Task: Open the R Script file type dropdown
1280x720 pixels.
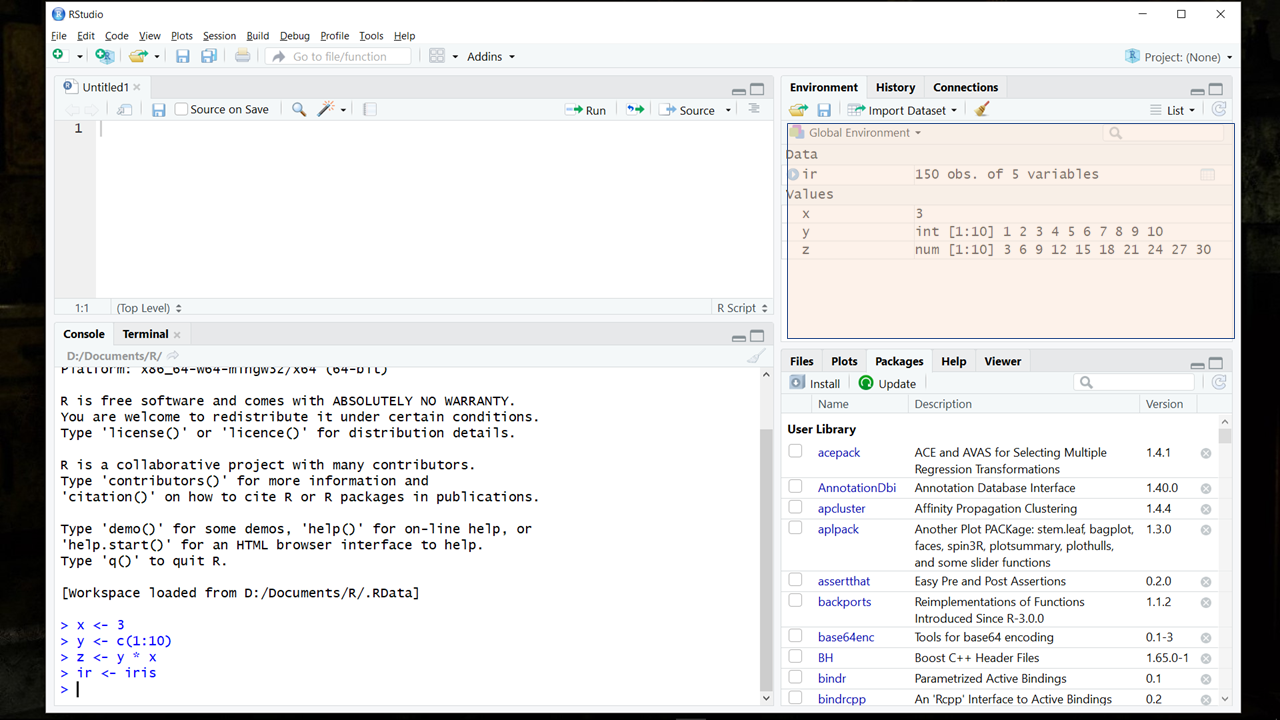Action: 742,308
